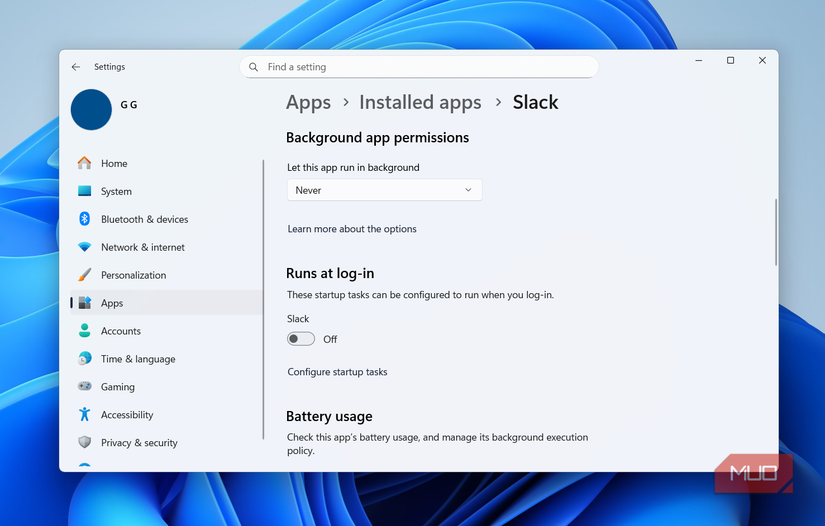Click the Privacy & security shield icon
The height and width of the screenshot is (526, 825).
click(84, 443)
